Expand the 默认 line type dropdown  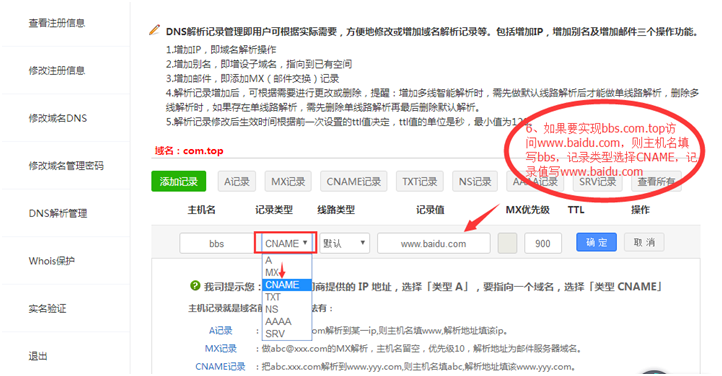(344, 243)
